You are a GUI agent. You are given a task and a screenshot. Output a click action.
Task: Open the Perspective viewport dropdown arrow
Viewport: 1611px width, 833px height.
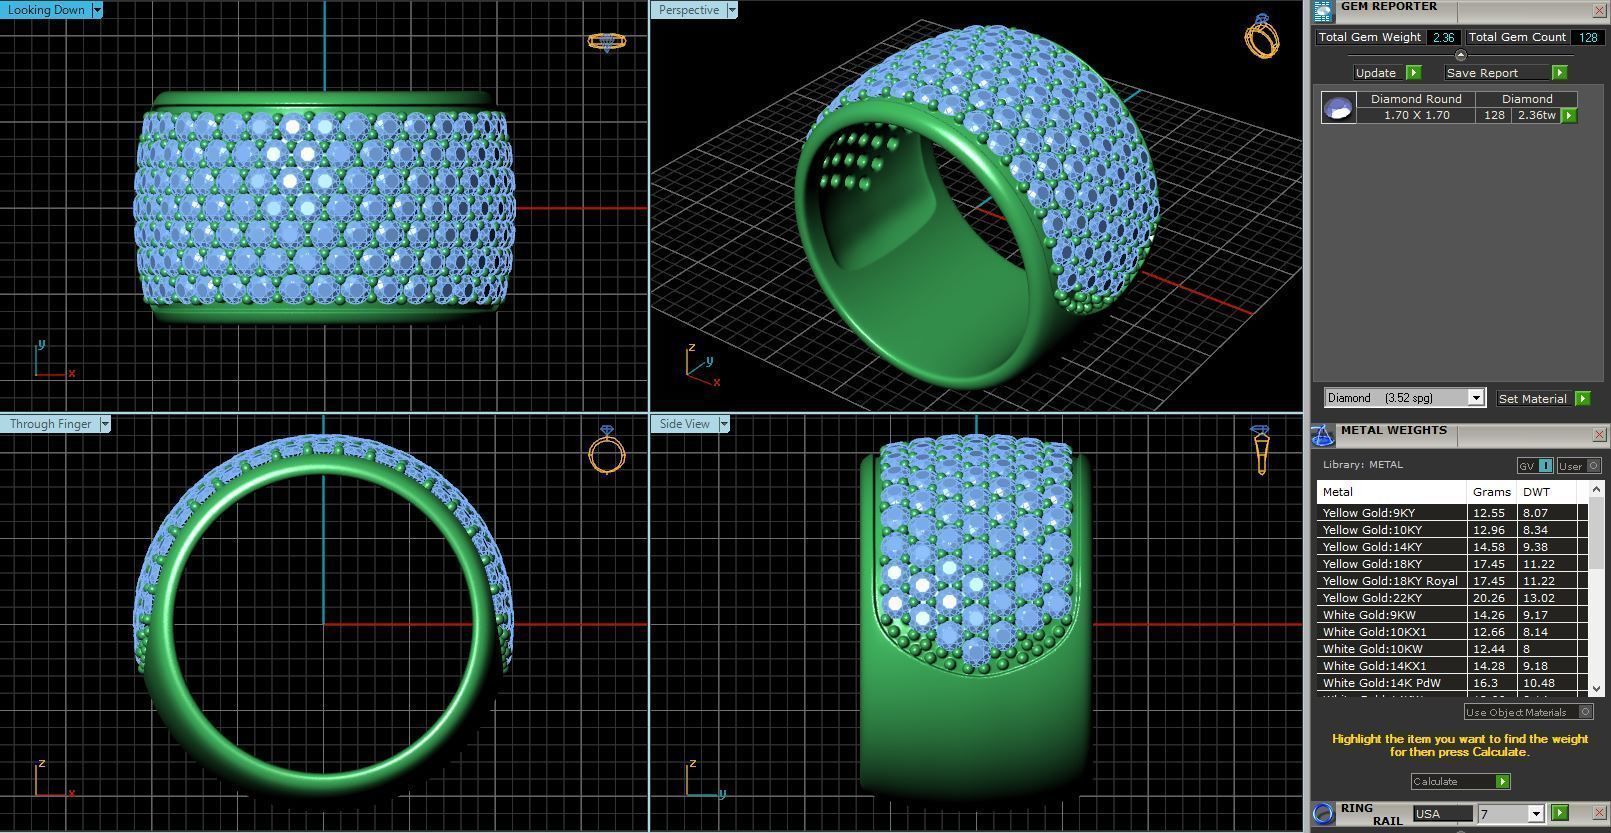732,10
